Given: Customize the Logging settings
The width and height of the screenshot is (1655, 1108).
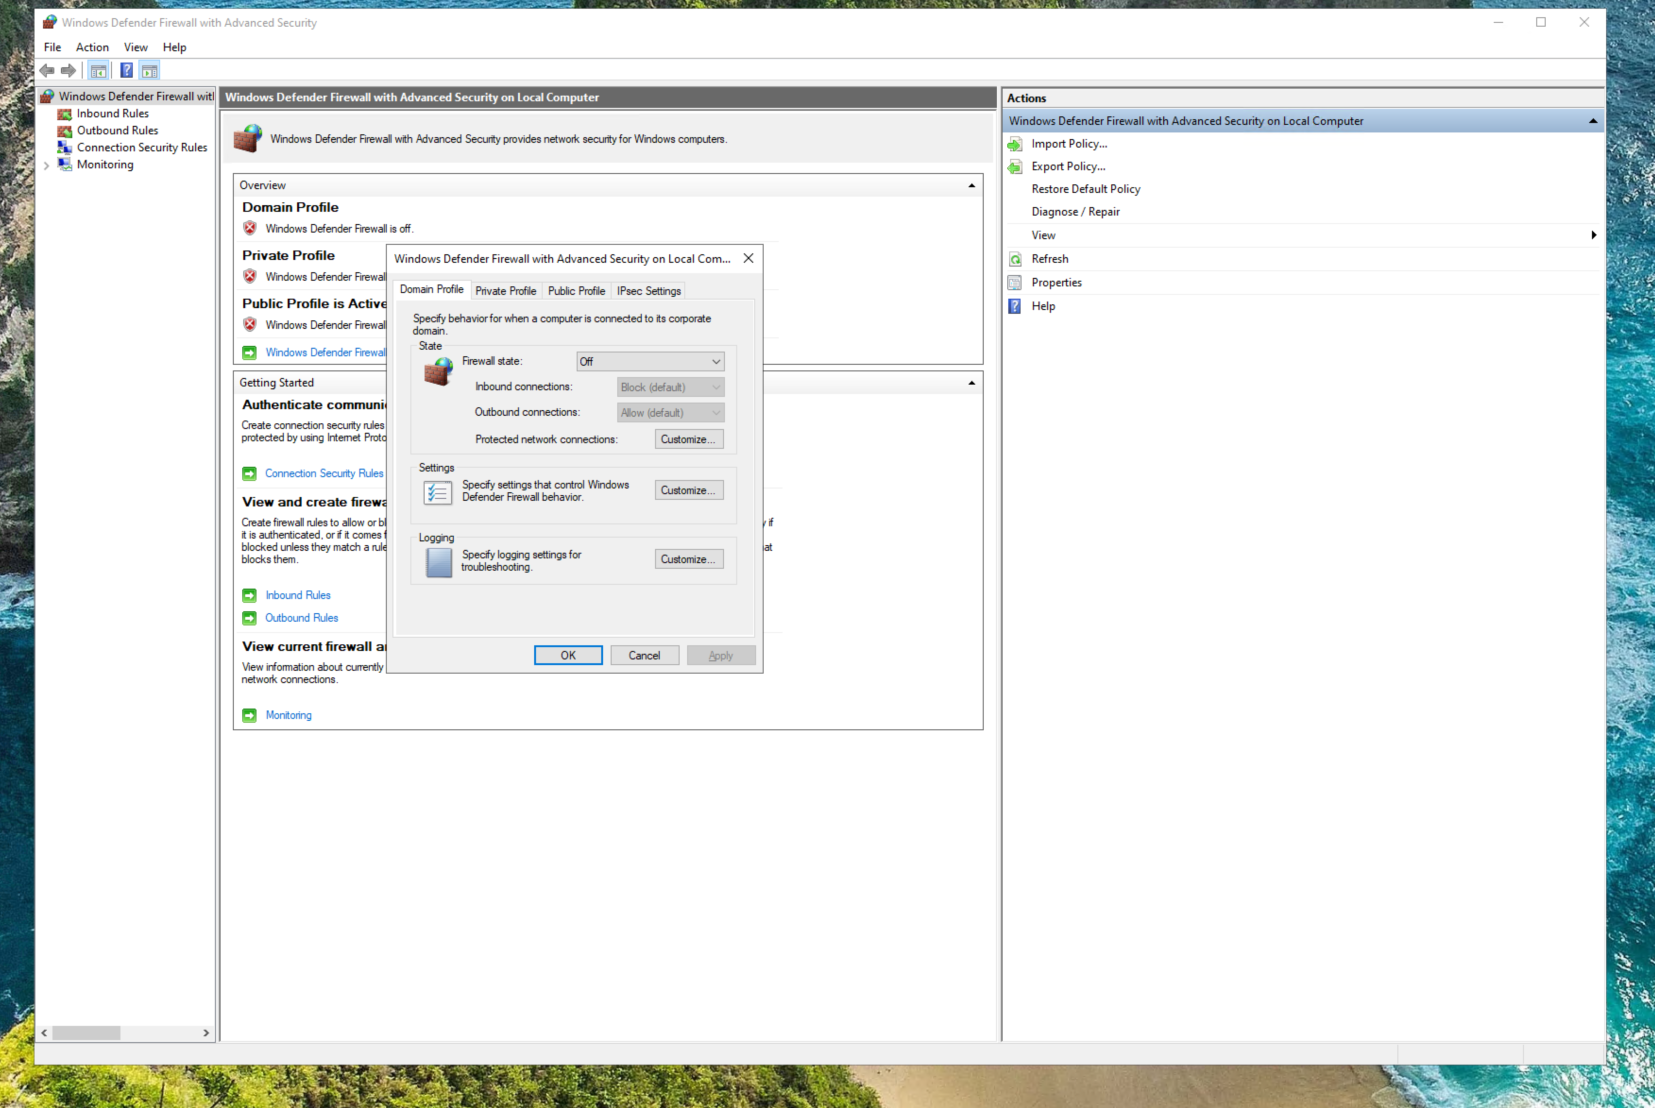Looking at the screenshot, I should coord(689,560).
